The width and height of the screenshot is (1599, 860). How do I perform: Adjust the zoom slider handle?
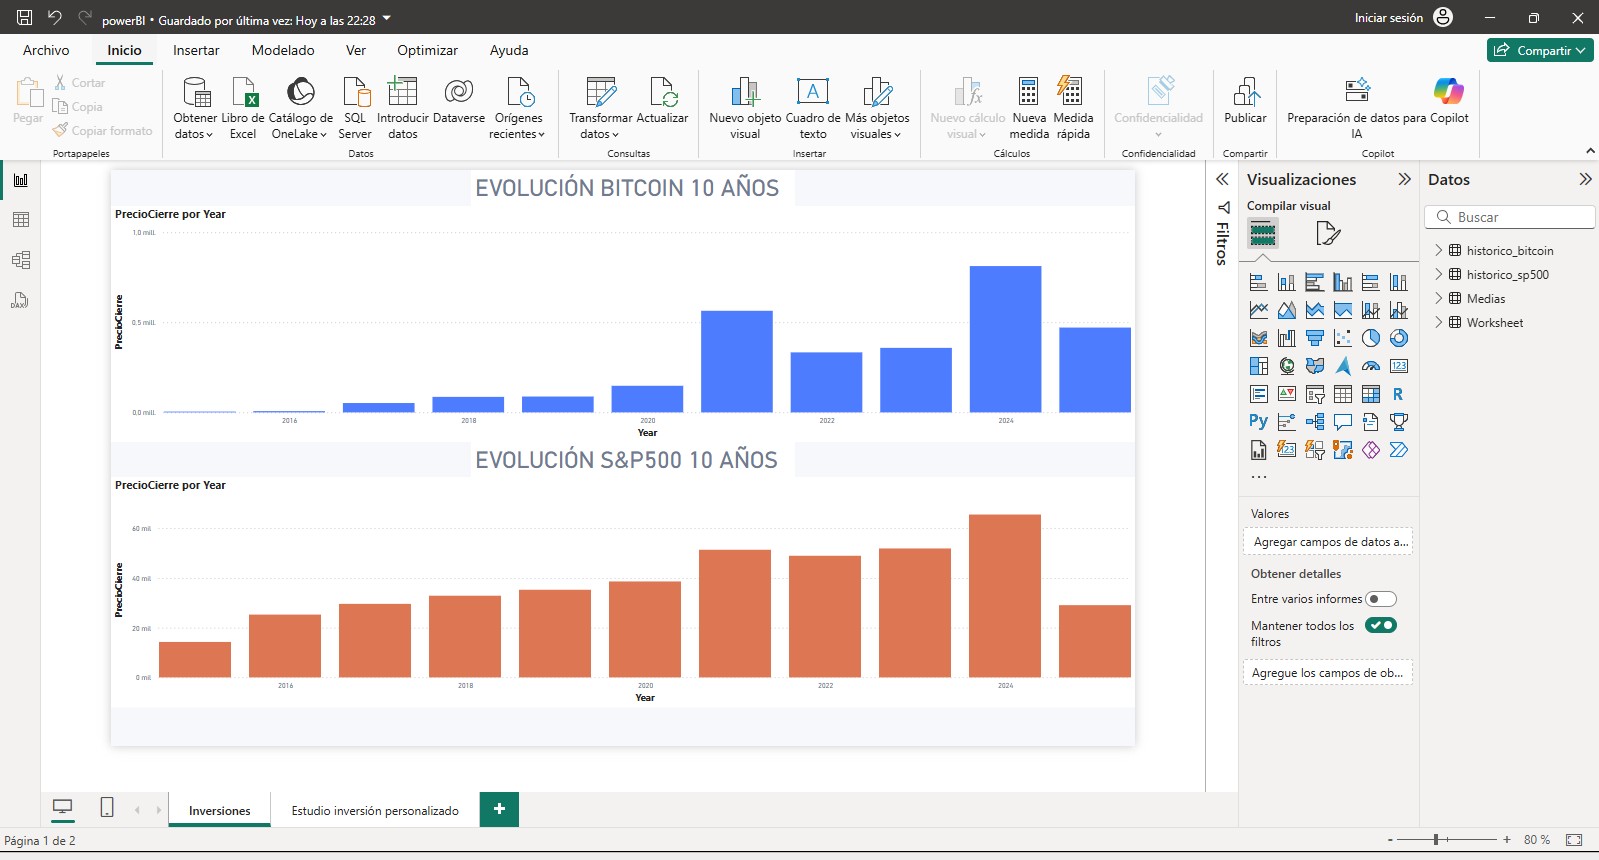(1436, 840)
